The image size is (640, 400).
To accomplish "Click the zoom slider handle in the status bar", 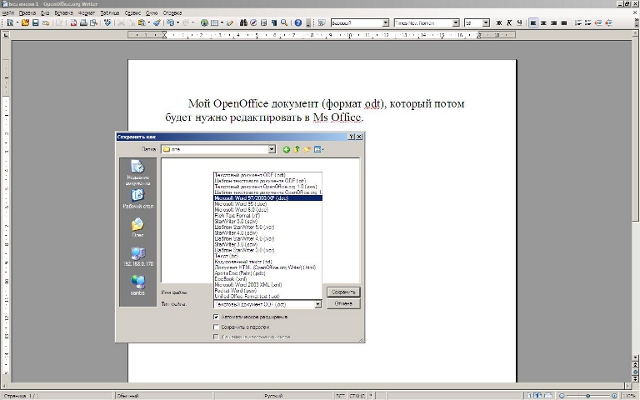I will pyautogui.click(x=588, y=396).
